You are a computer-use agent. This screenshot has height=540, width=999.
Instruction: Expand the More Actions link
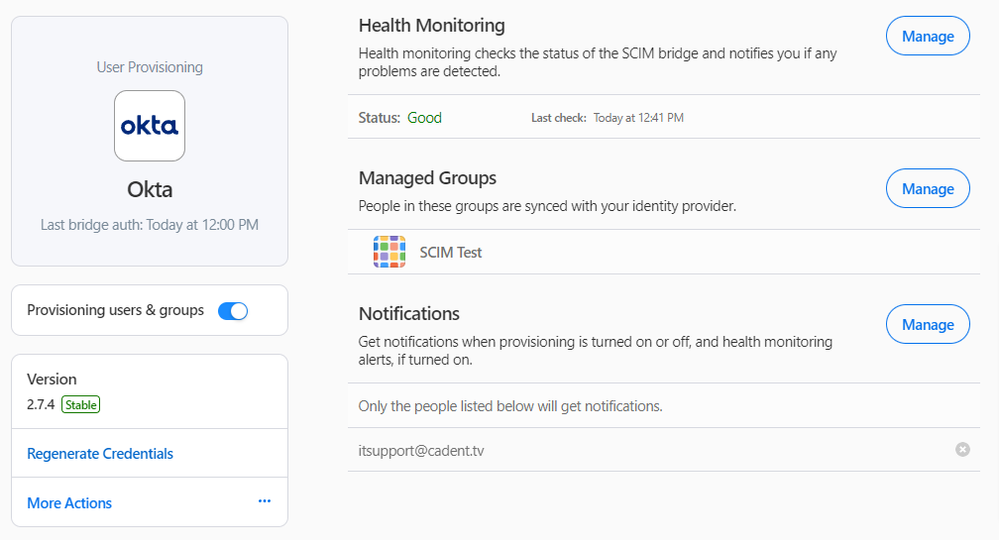70,503
